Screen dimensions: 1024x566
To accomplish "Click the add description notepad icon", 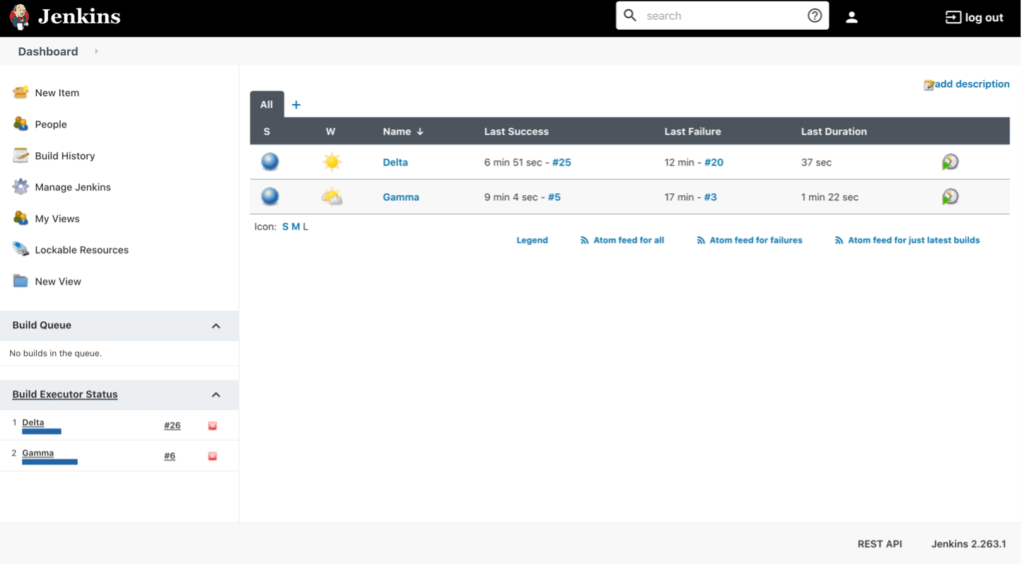I will (x=929, y=85).
